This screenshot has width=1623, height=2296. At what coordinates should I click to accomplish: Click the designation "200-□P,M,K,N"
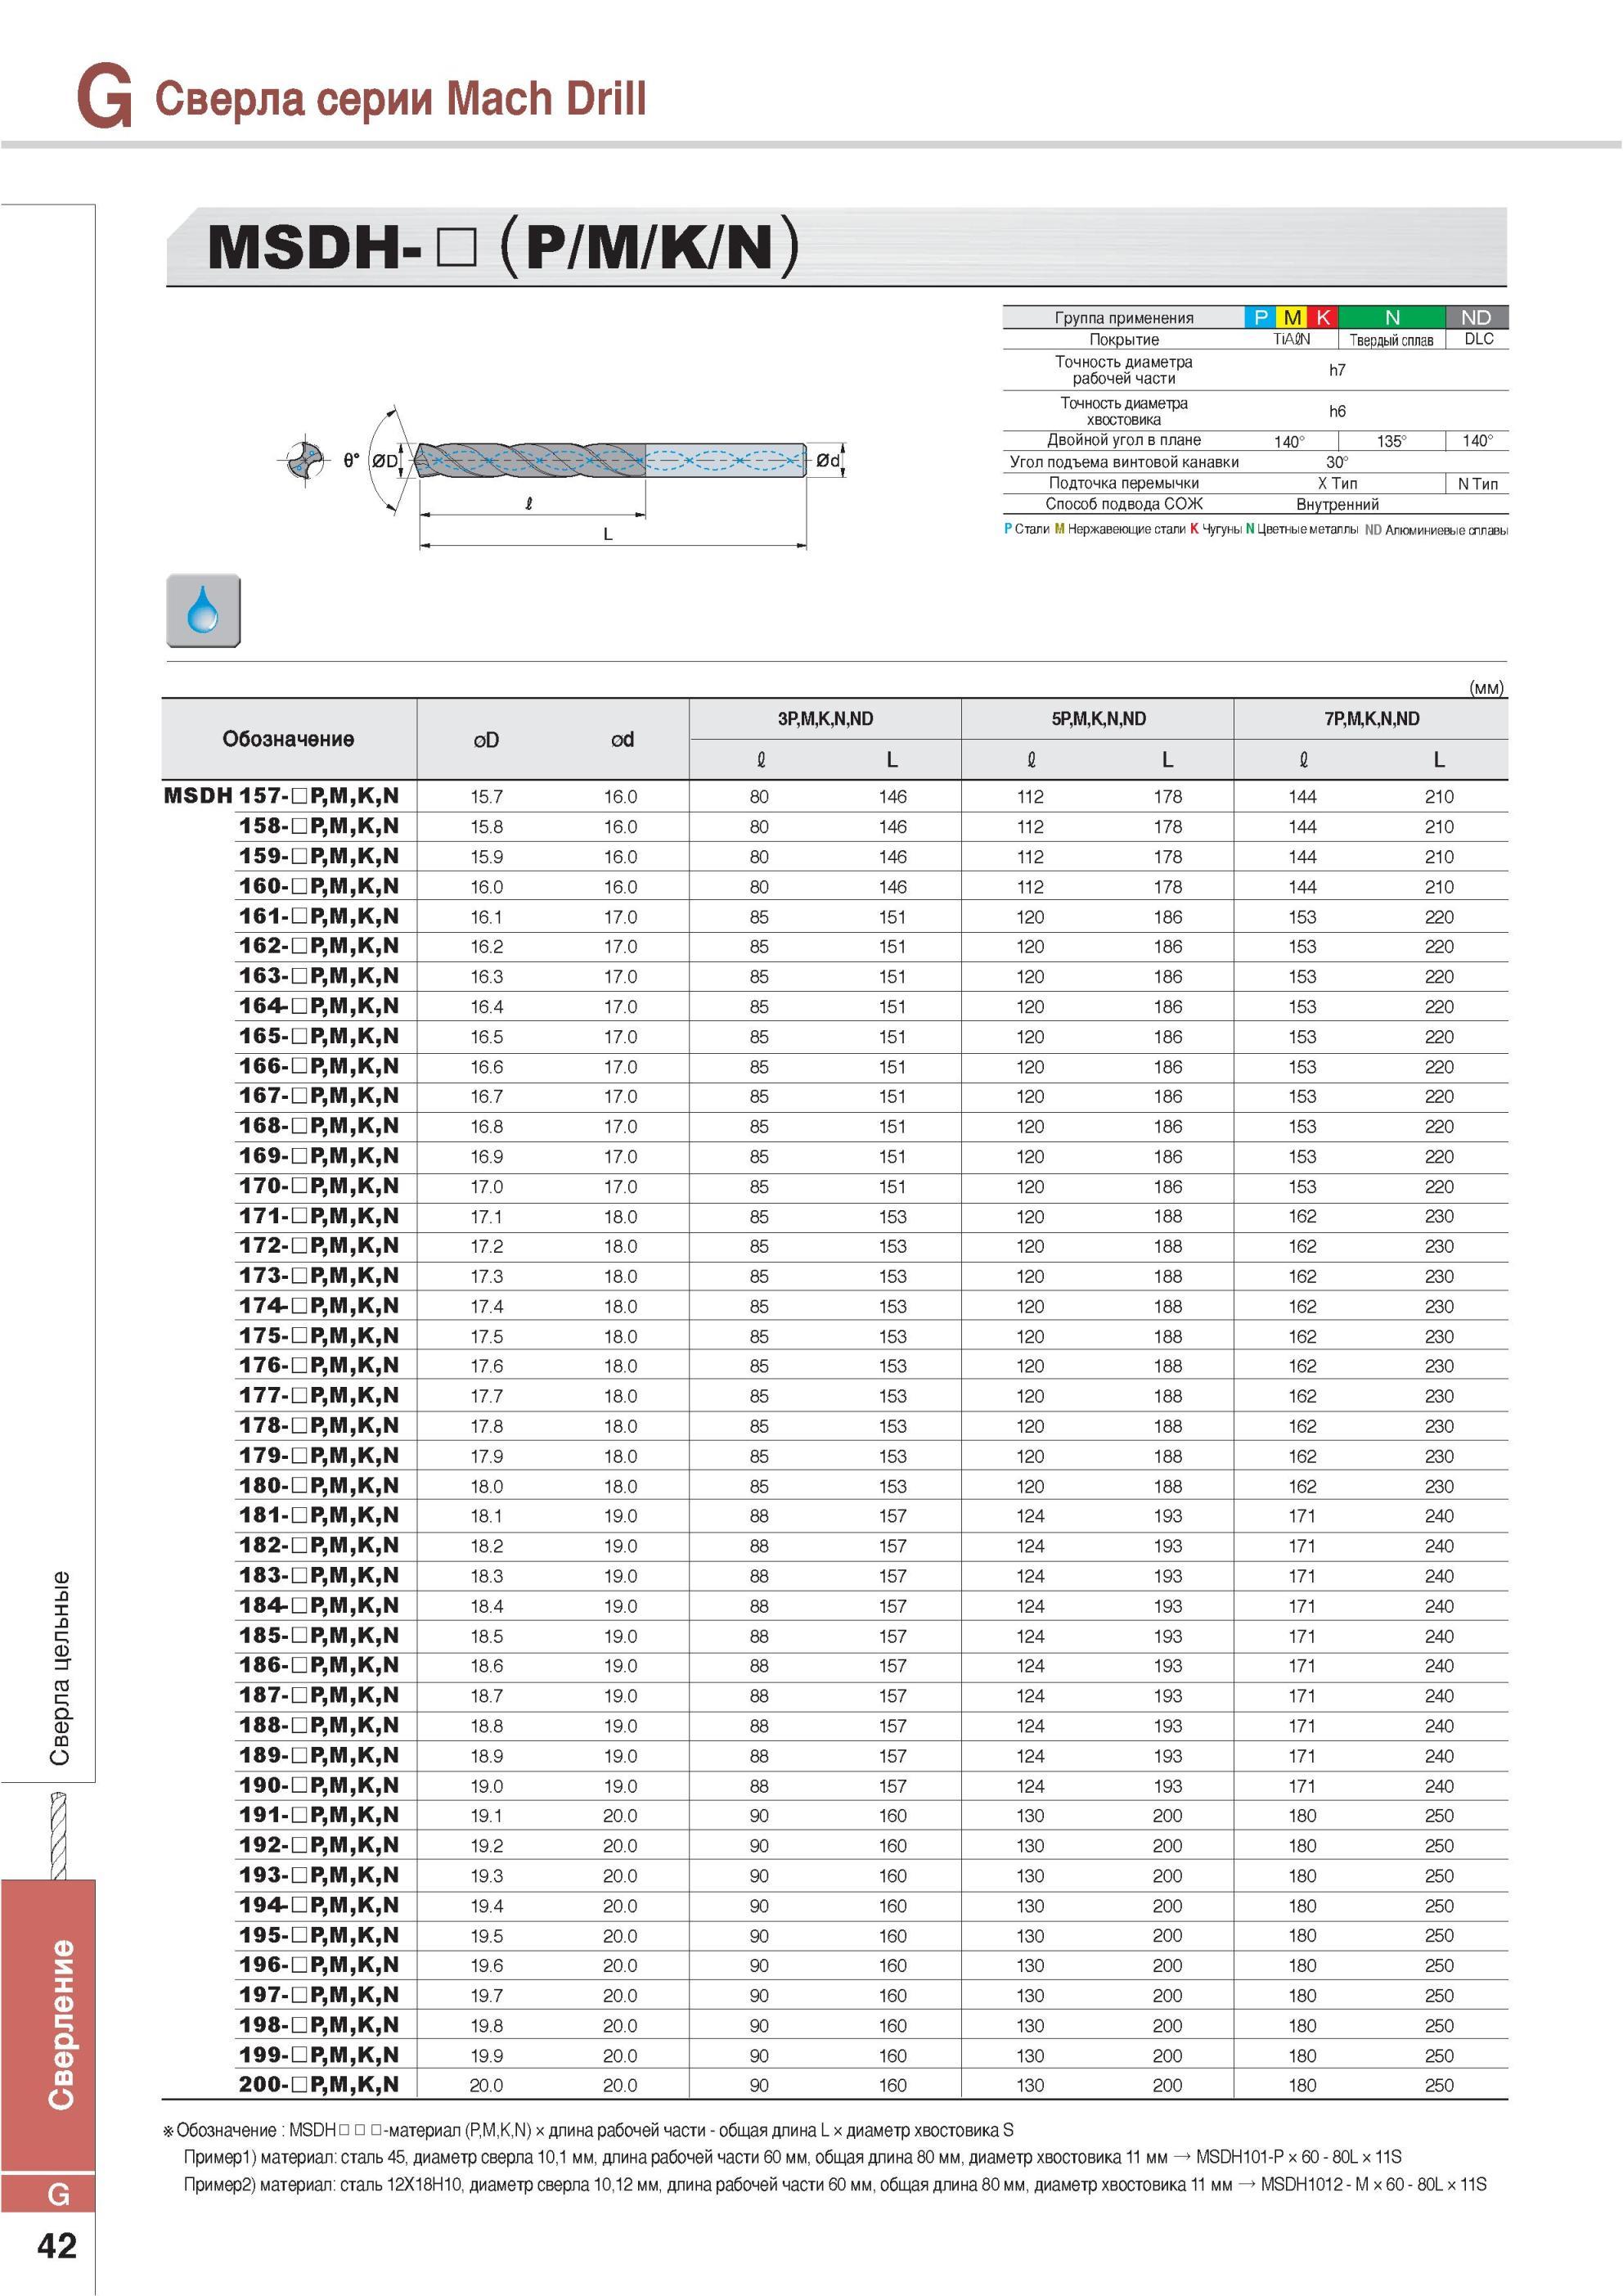pyautogui.click(x=319, y=2085)
